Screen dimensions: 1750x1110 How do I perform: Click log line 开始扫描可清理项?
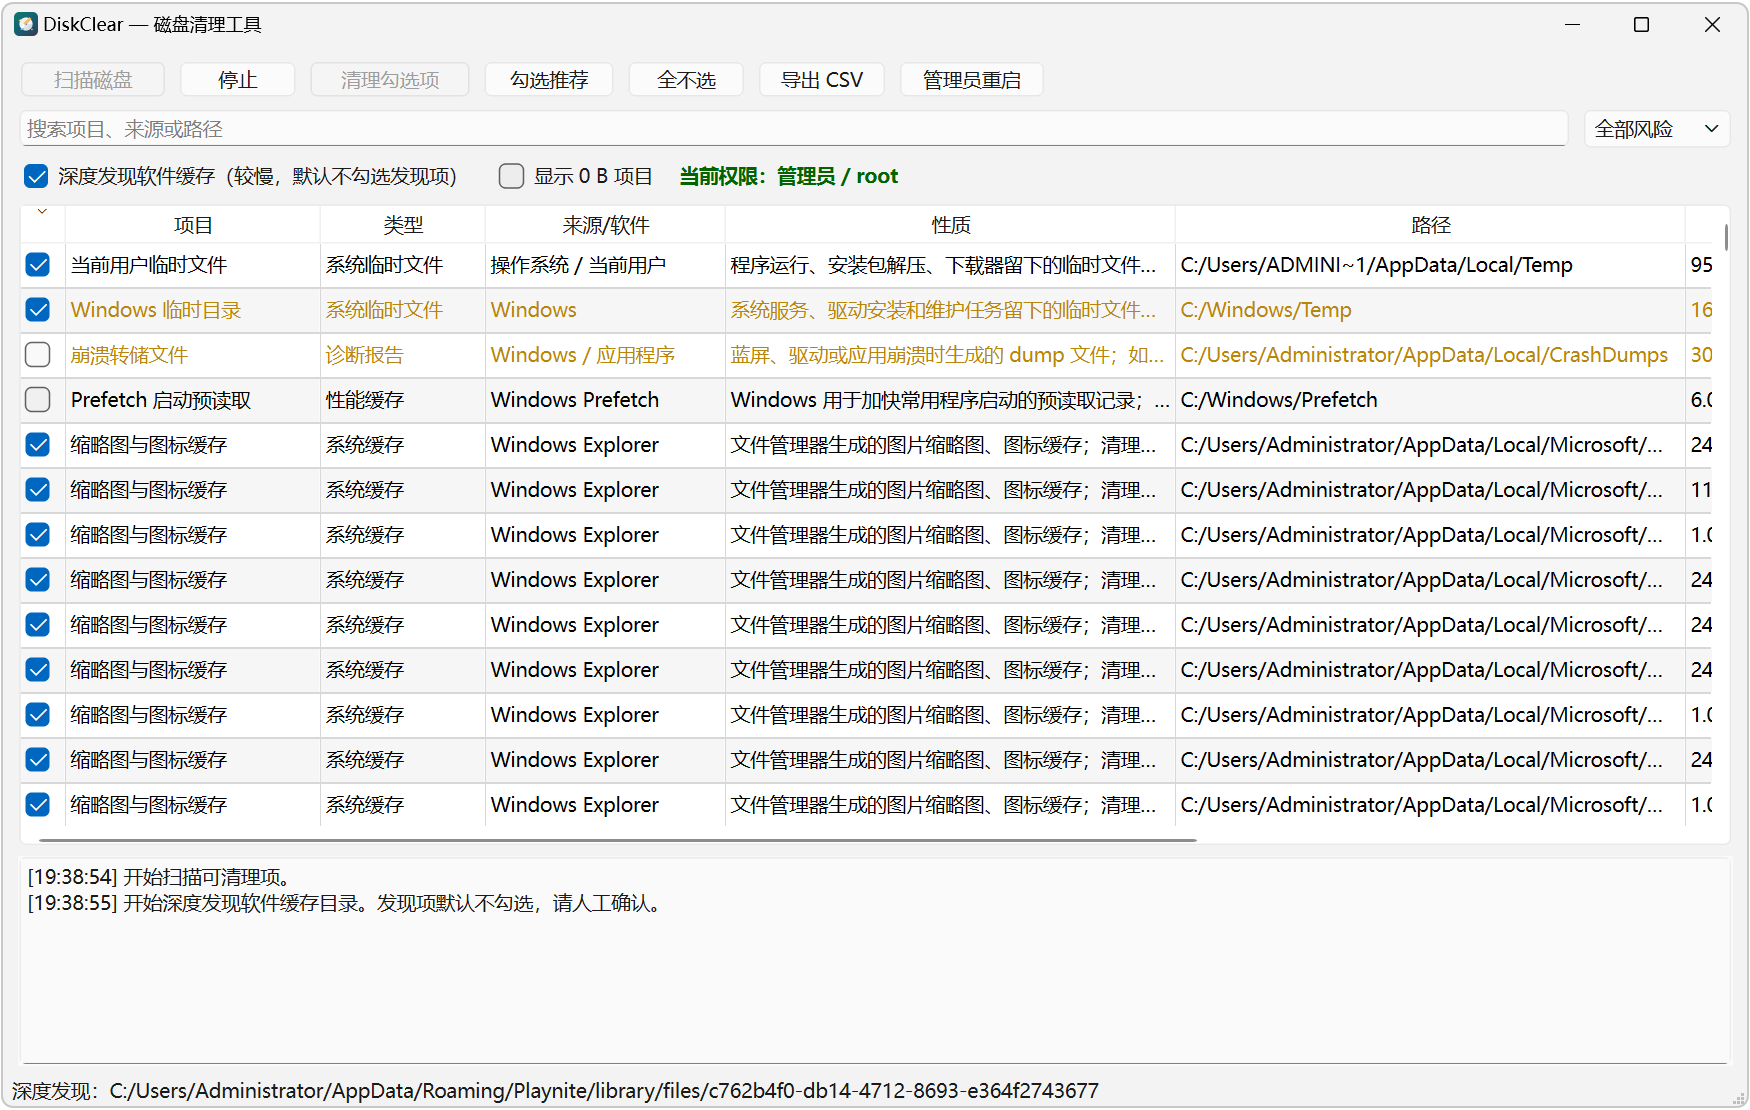[162, 877]
